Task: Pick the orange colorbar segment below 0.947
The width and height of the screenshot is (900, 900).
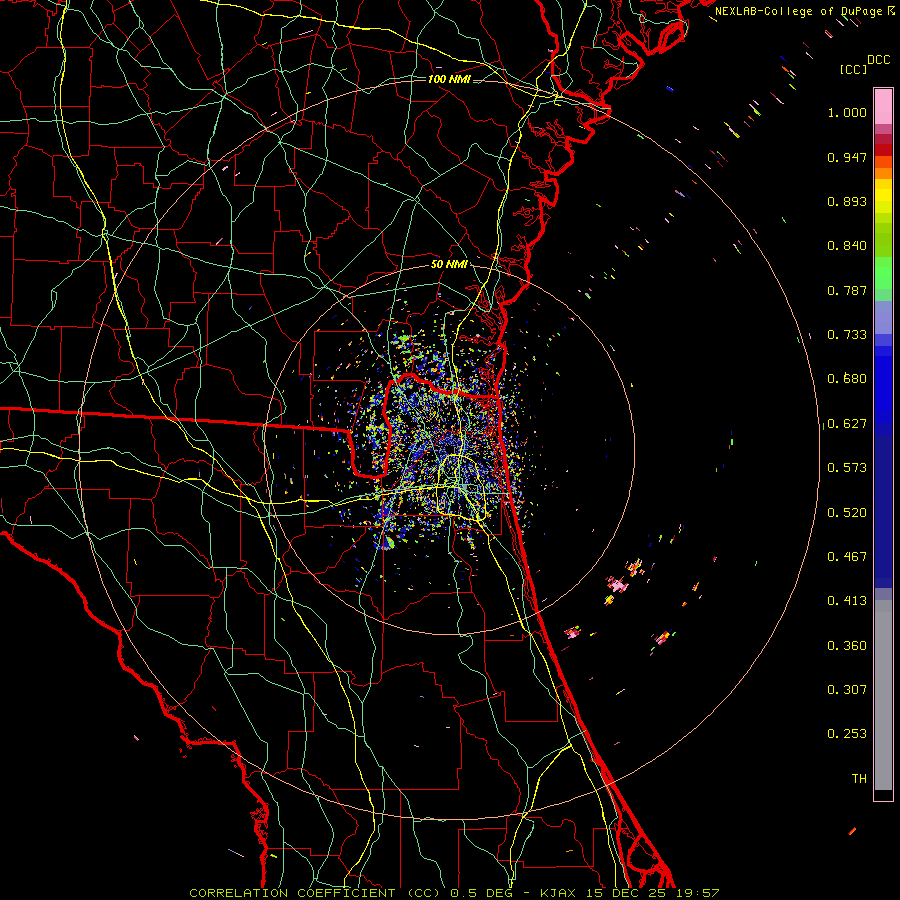Action: (883, 162)
